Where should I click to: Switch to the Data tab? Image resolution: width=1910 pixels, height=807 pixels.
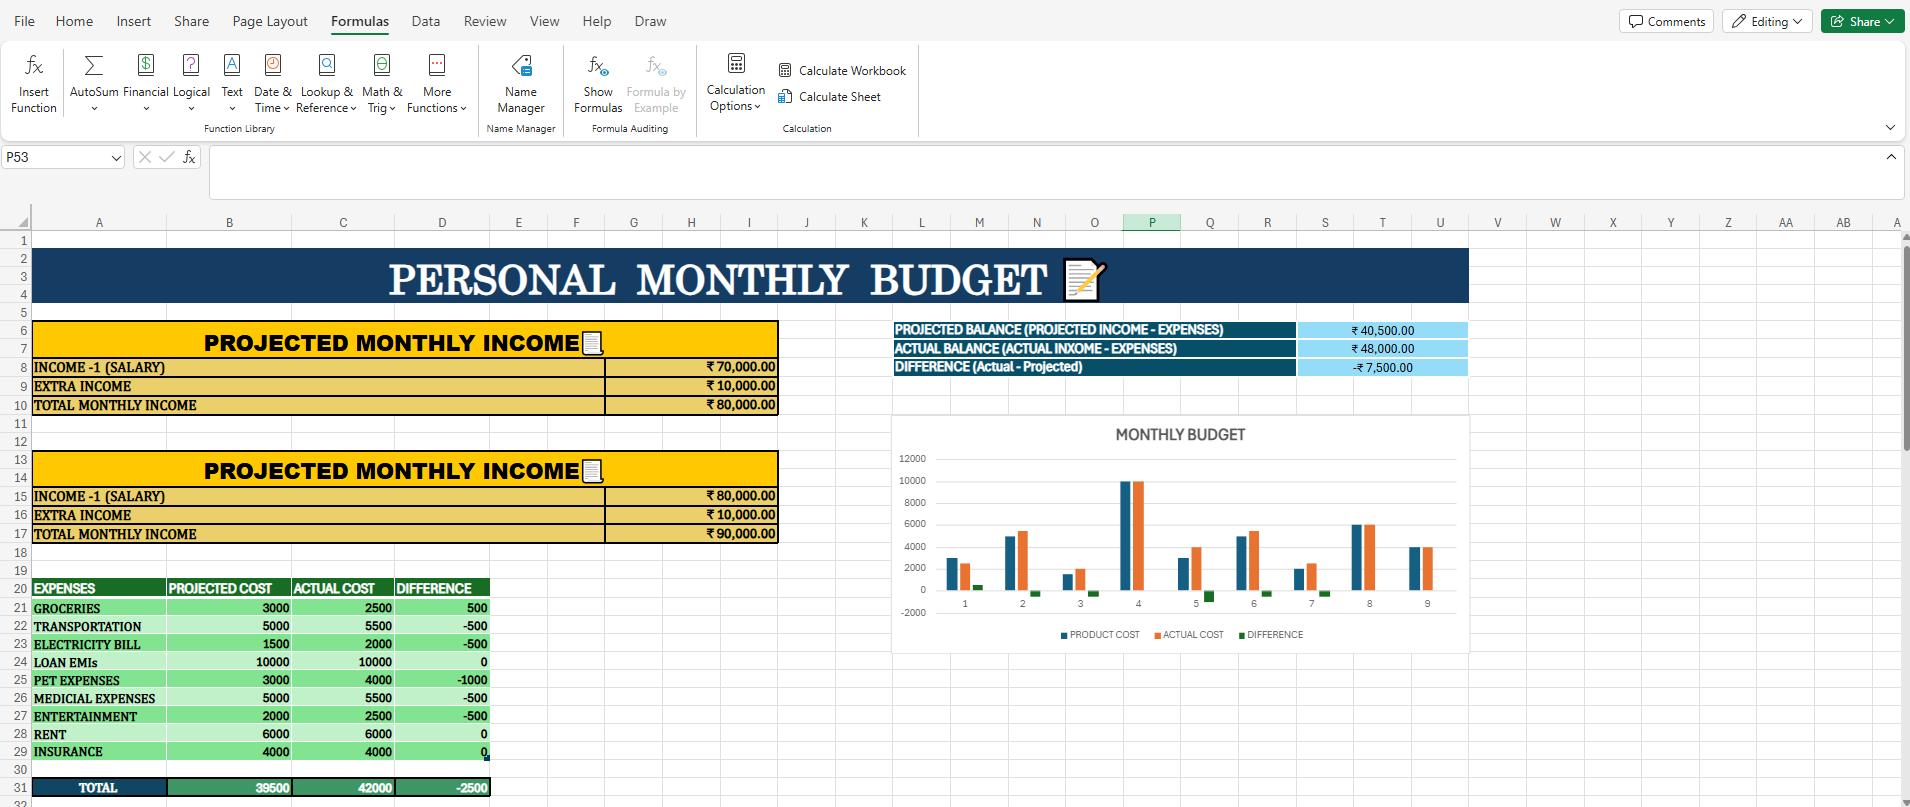426,21
